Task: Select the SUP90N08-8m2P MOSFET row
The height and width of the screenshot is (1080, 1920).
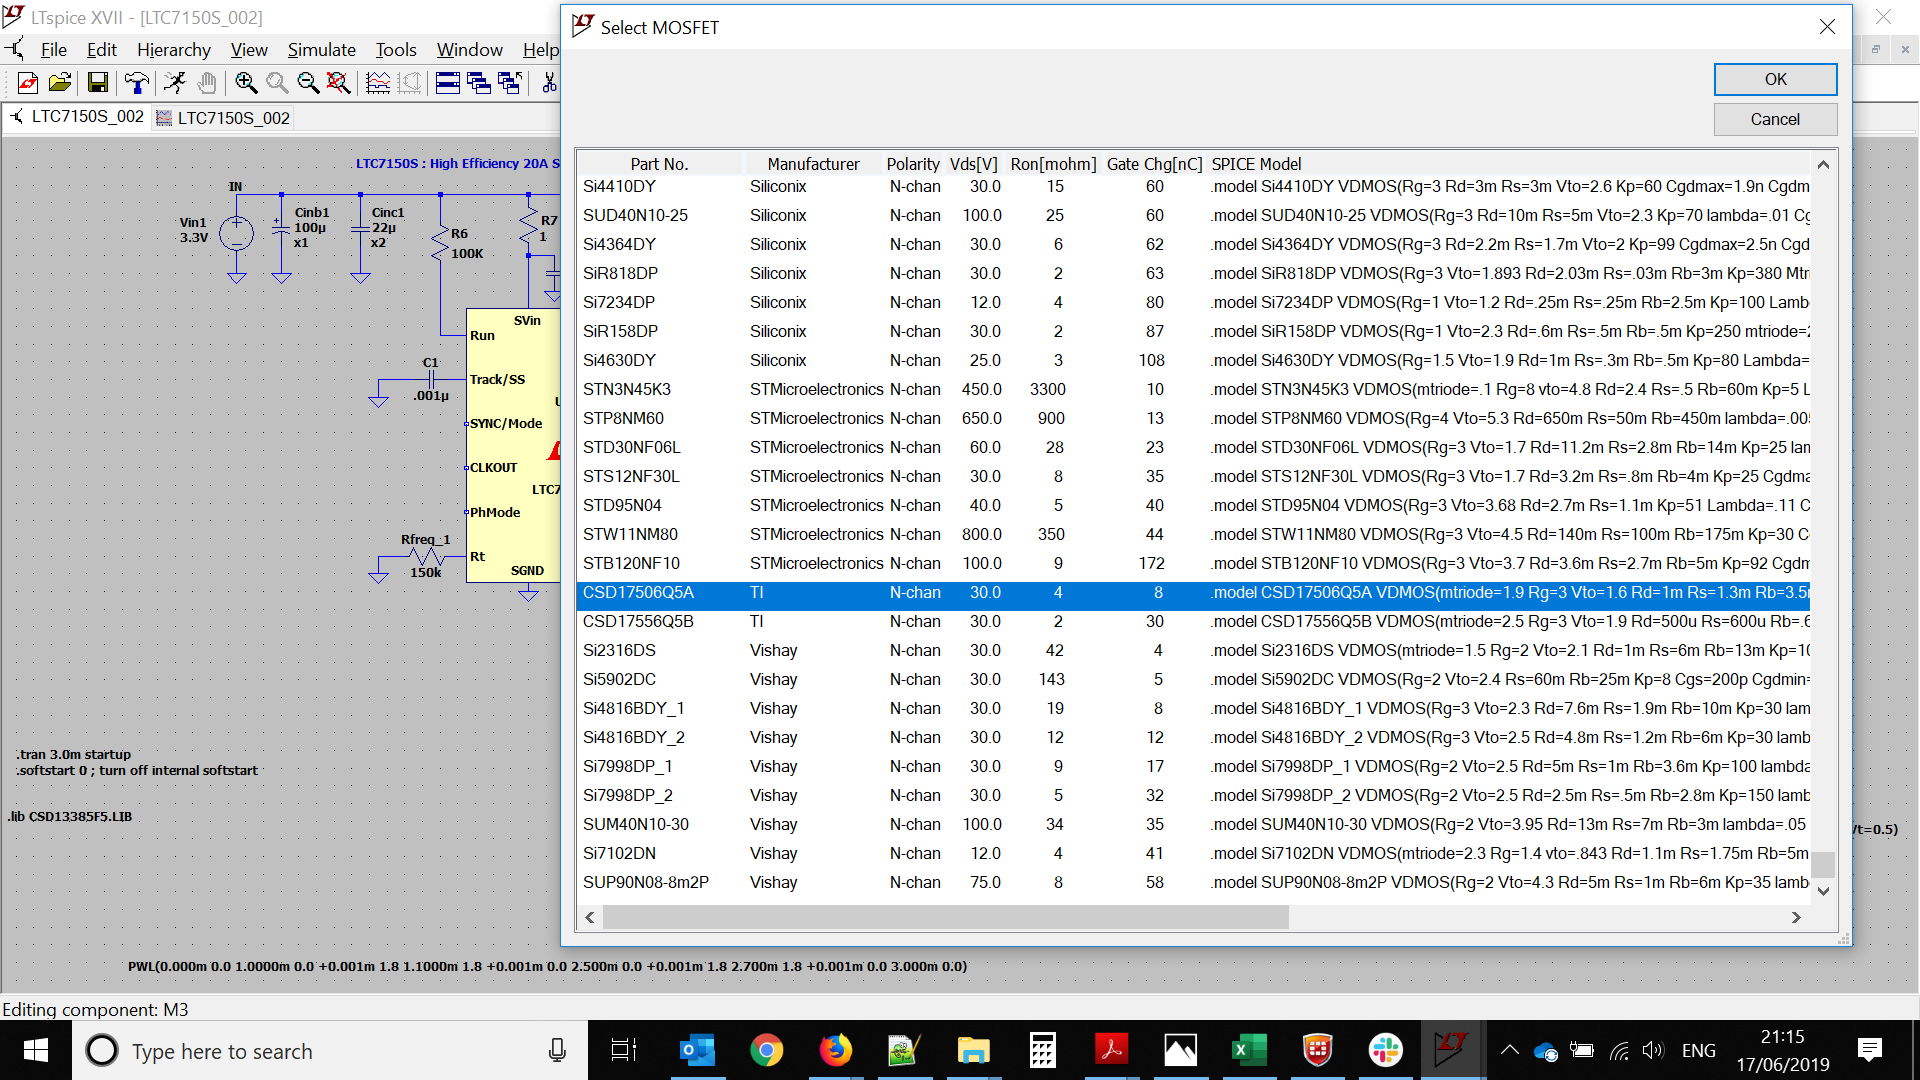Action: [x=1194, y=883]
